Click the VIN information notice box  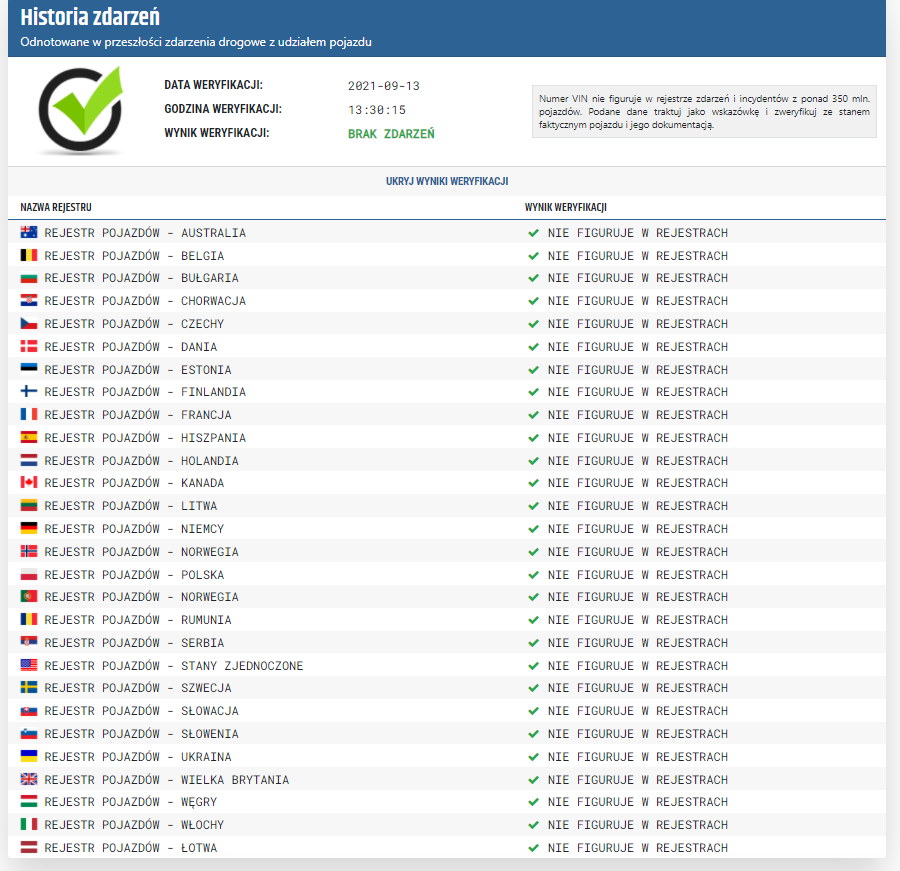tap(704, 111)
